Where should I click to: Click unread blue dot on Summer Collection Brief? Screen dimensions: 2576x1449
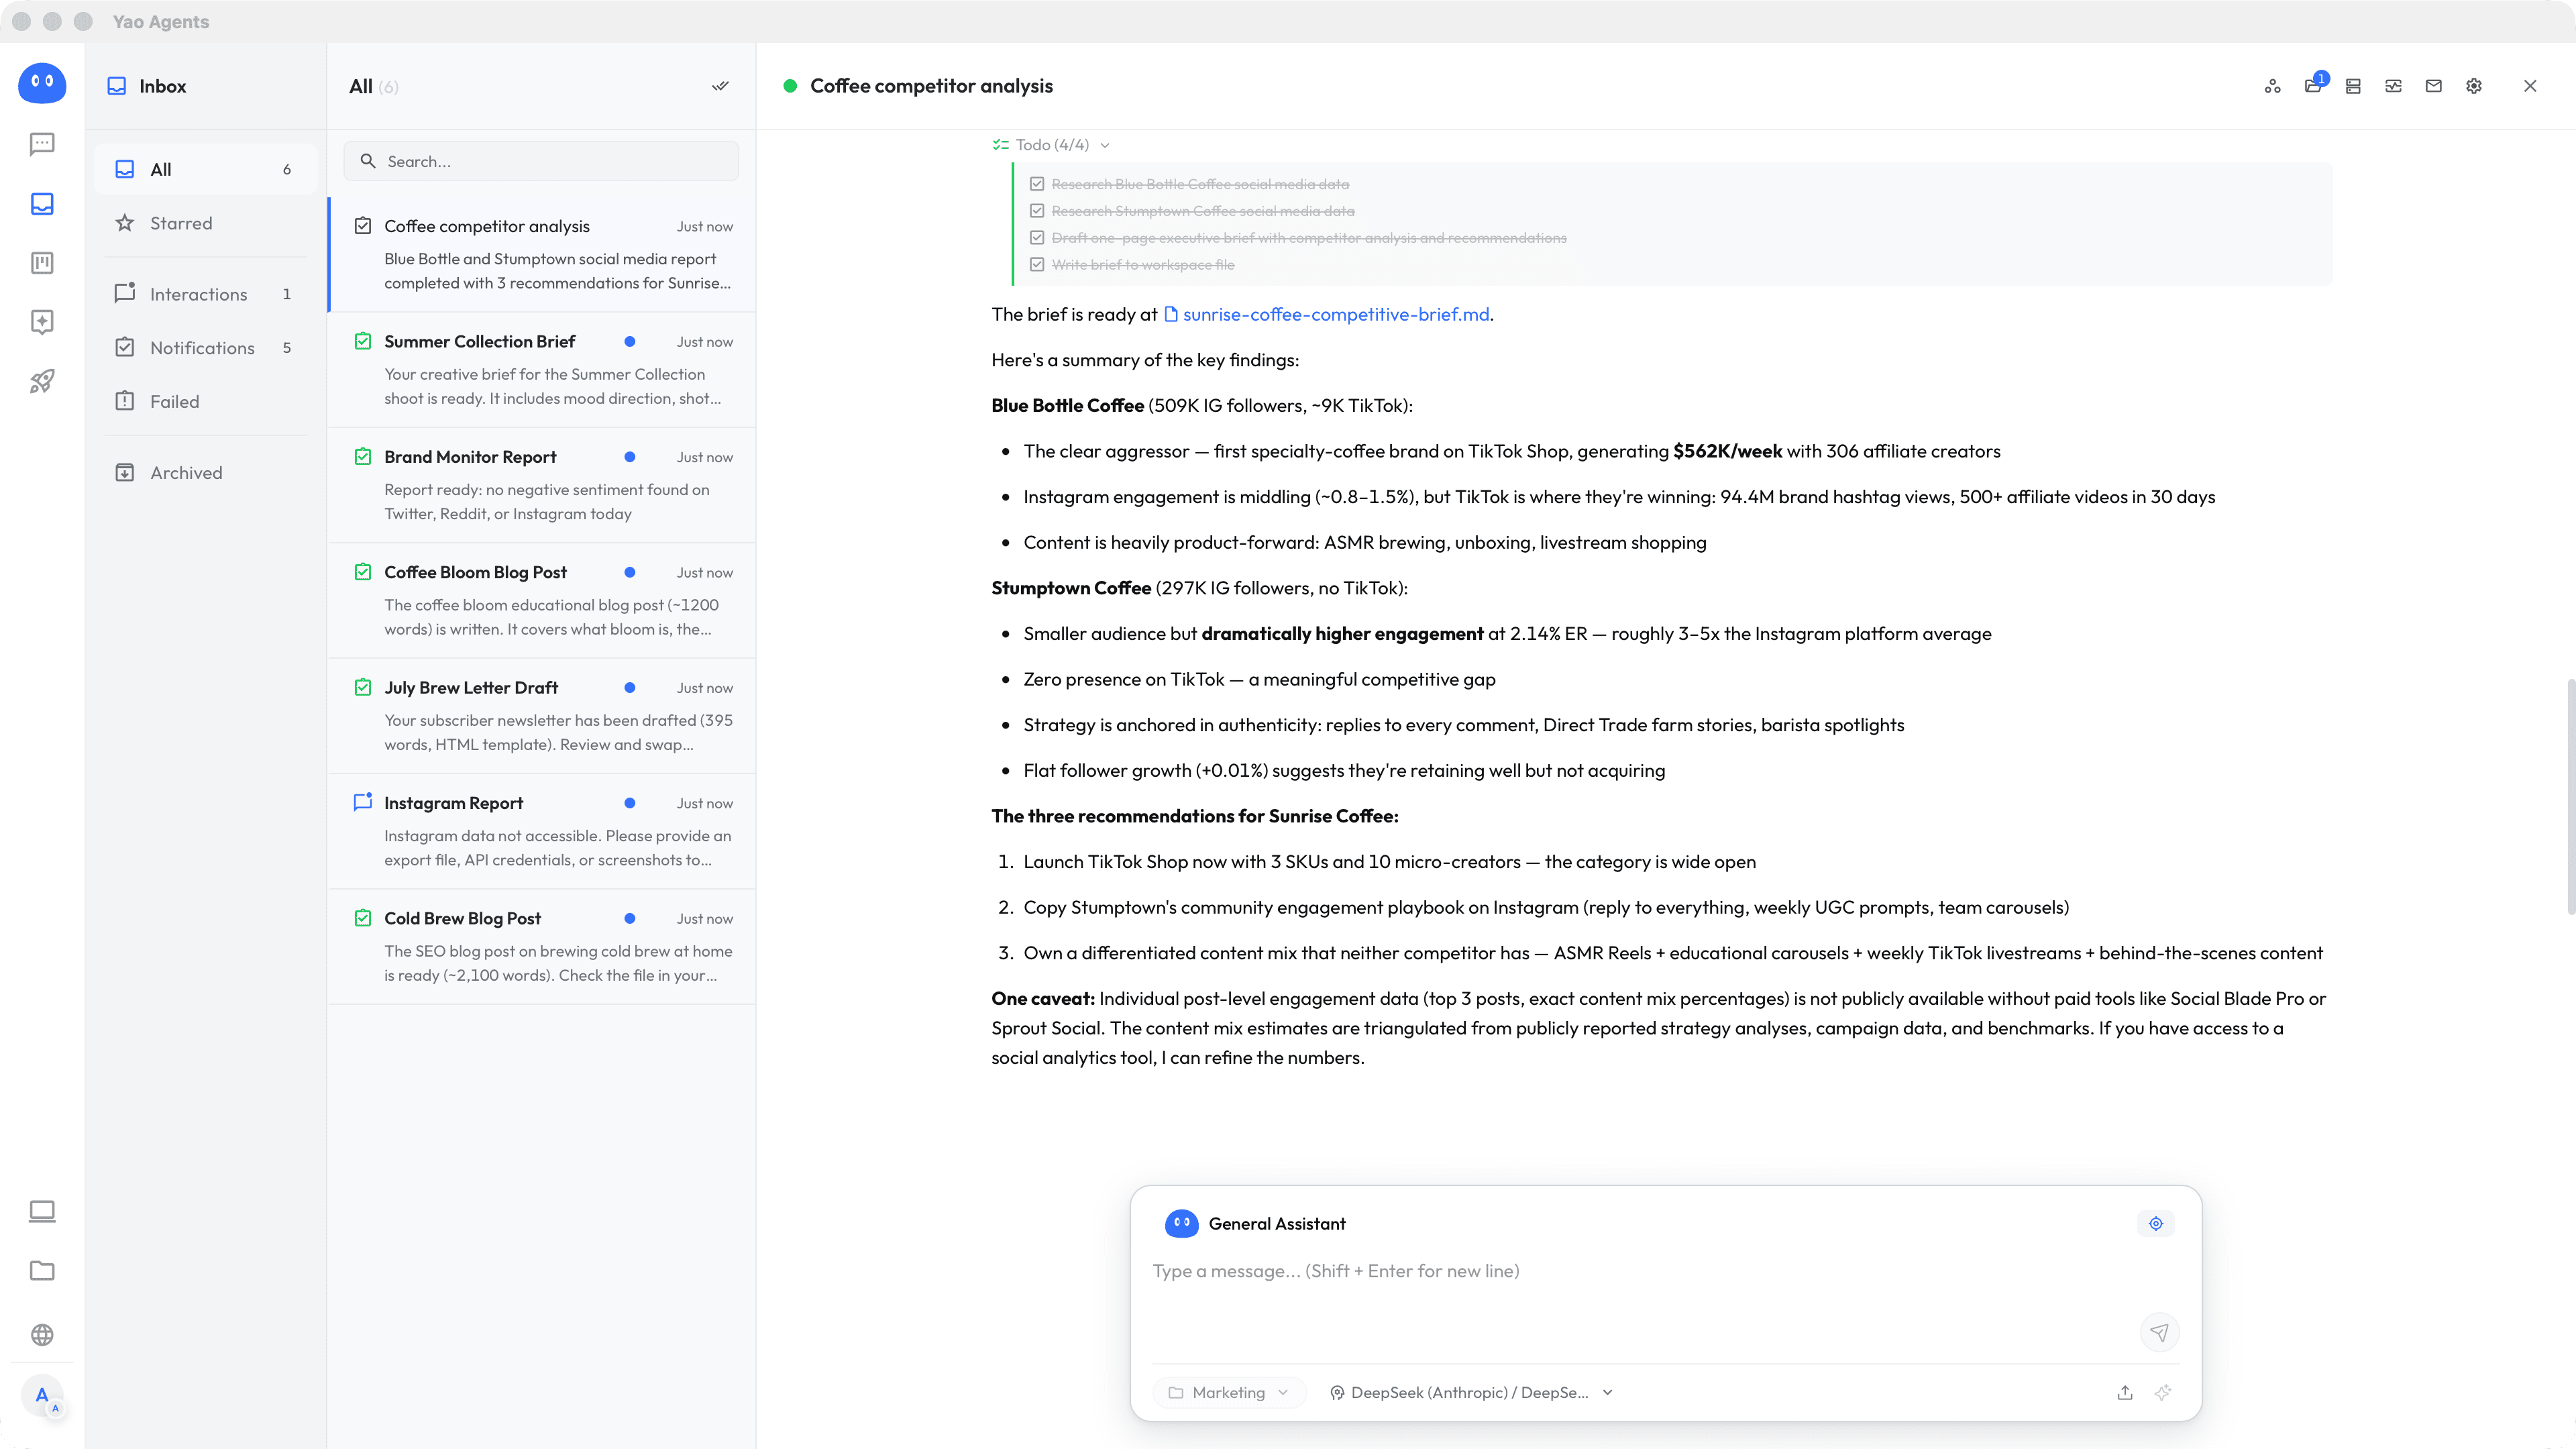coord(629,342)
